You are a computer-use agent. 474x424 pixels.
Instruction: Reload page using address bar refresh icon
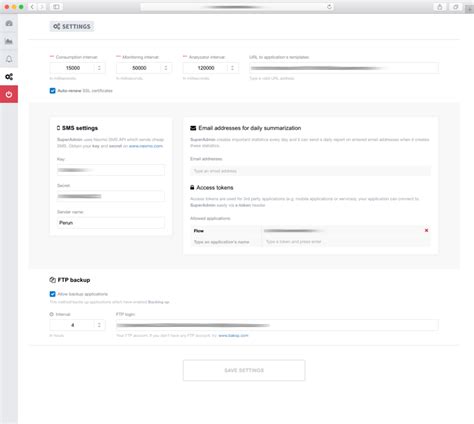329,7
